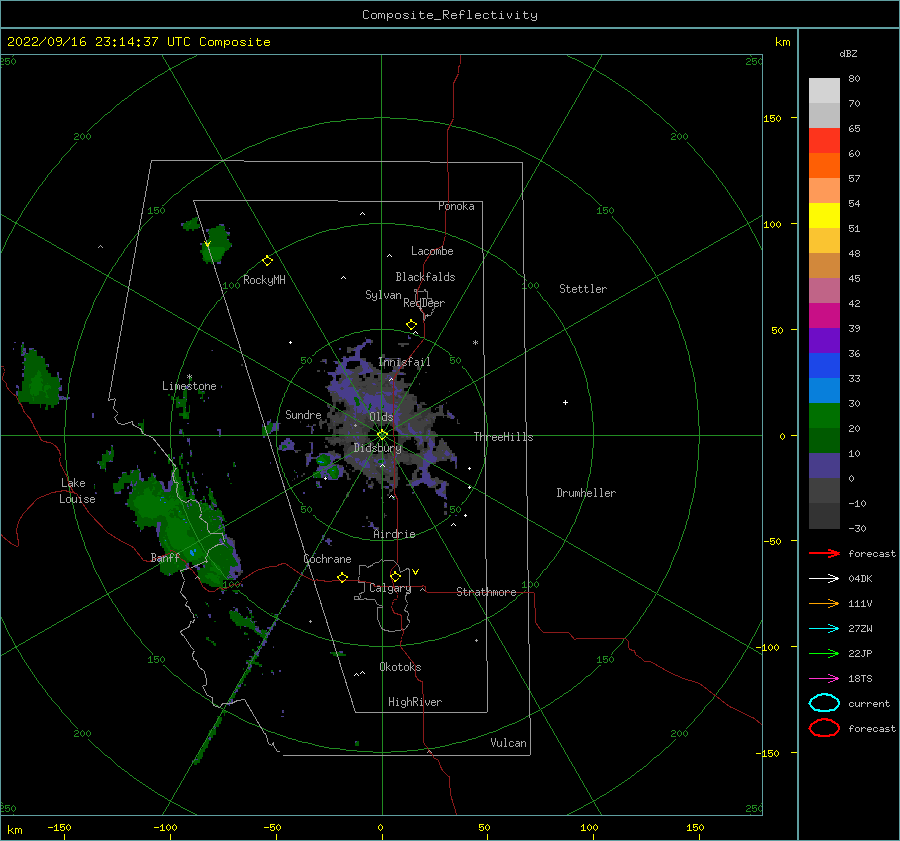Click the green 22JP arrow legend icon
Viewport: 900px width, 841px height.
pyautogui.click(x=824, y=653)
